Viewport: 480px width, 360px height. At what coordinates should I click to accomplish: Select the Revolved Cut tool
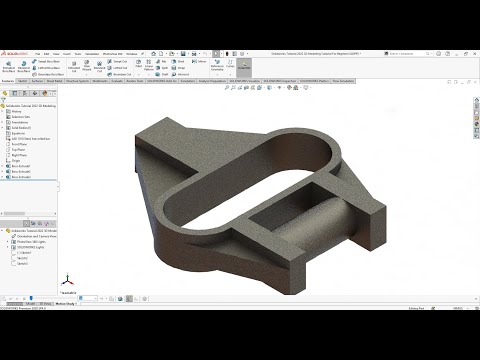click(99, 66)
